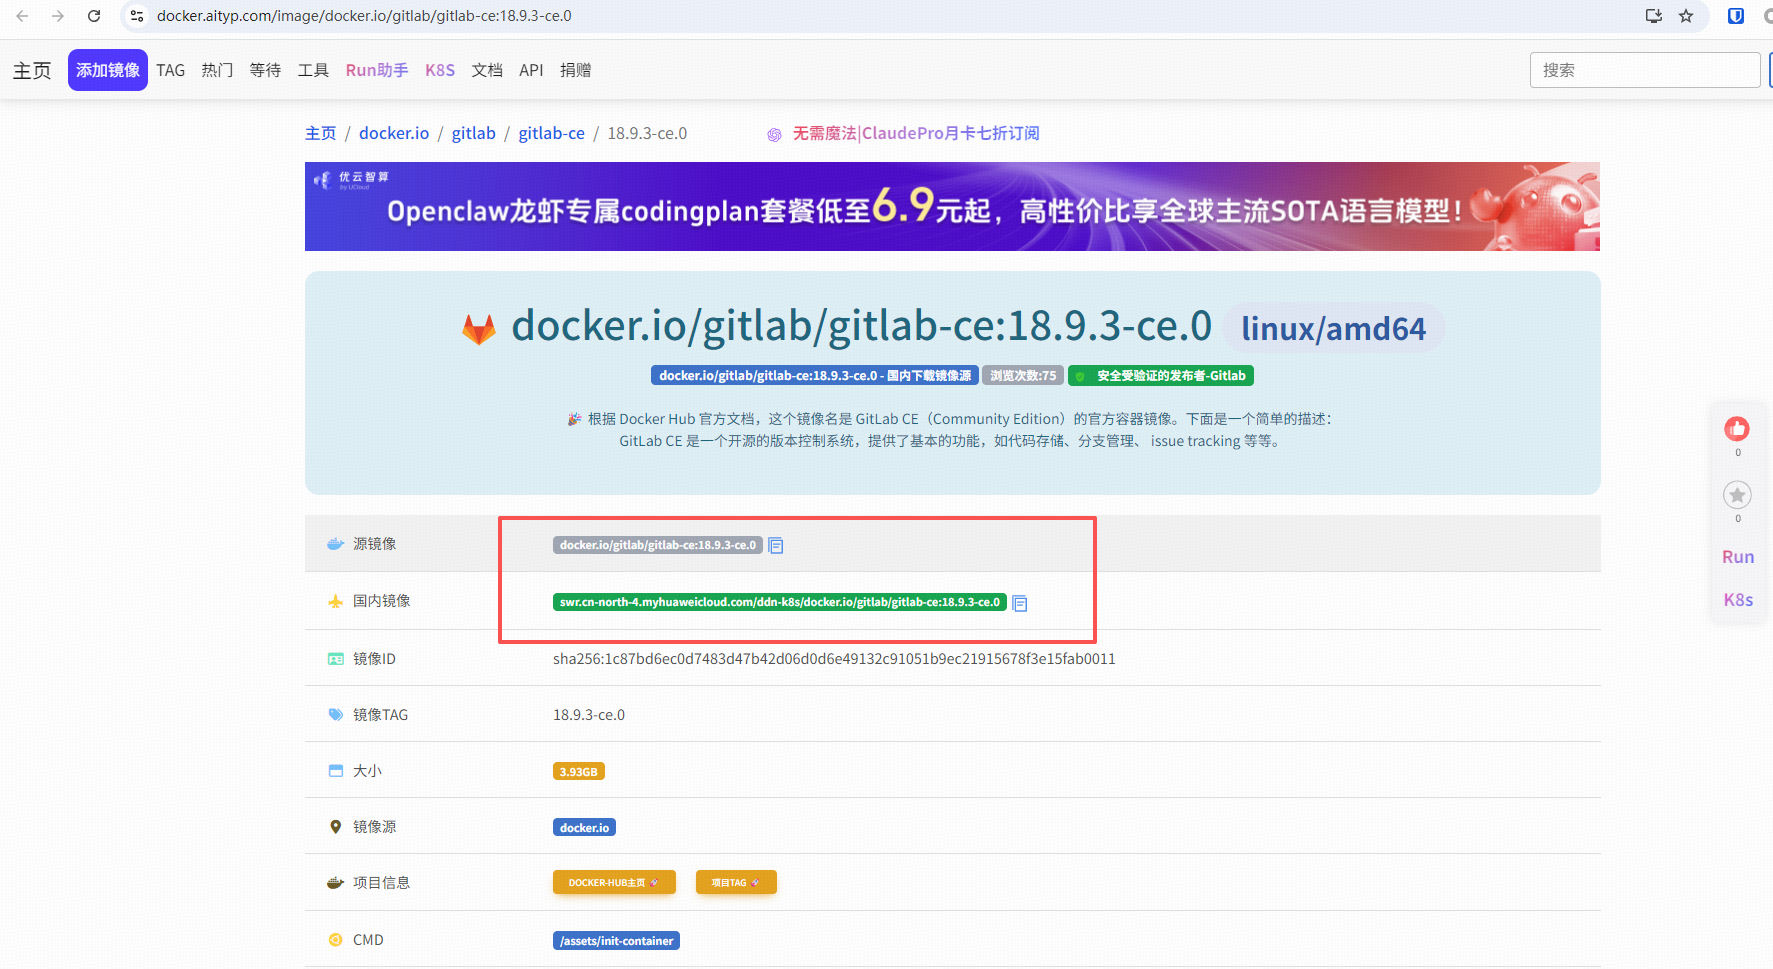The height and width of the screenshot is (969, 1773).
Task: Open the docker.io breadcrumb link
Action: coord(394,133)
